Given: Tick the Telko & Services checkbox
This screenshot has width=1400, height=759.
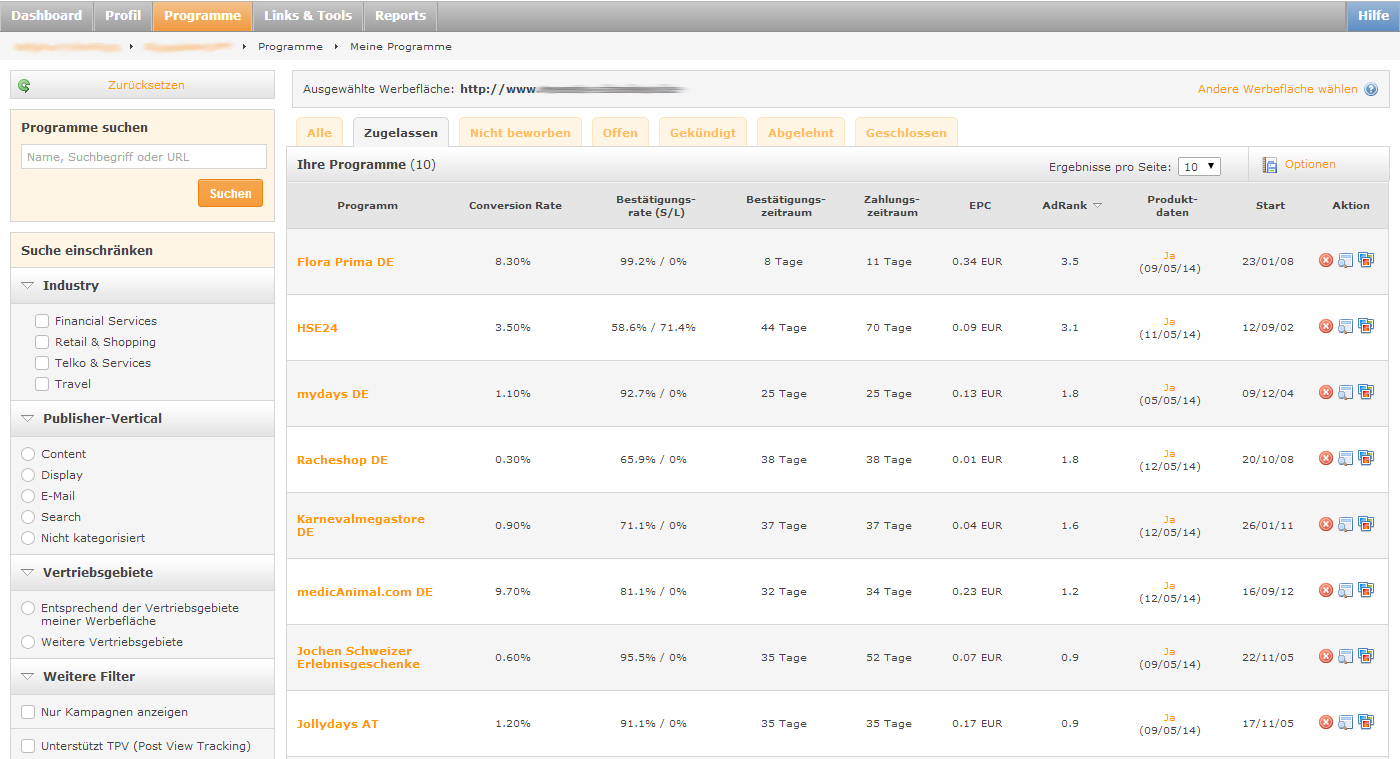Looking at the screenshot, I should [x=42, y=363].
